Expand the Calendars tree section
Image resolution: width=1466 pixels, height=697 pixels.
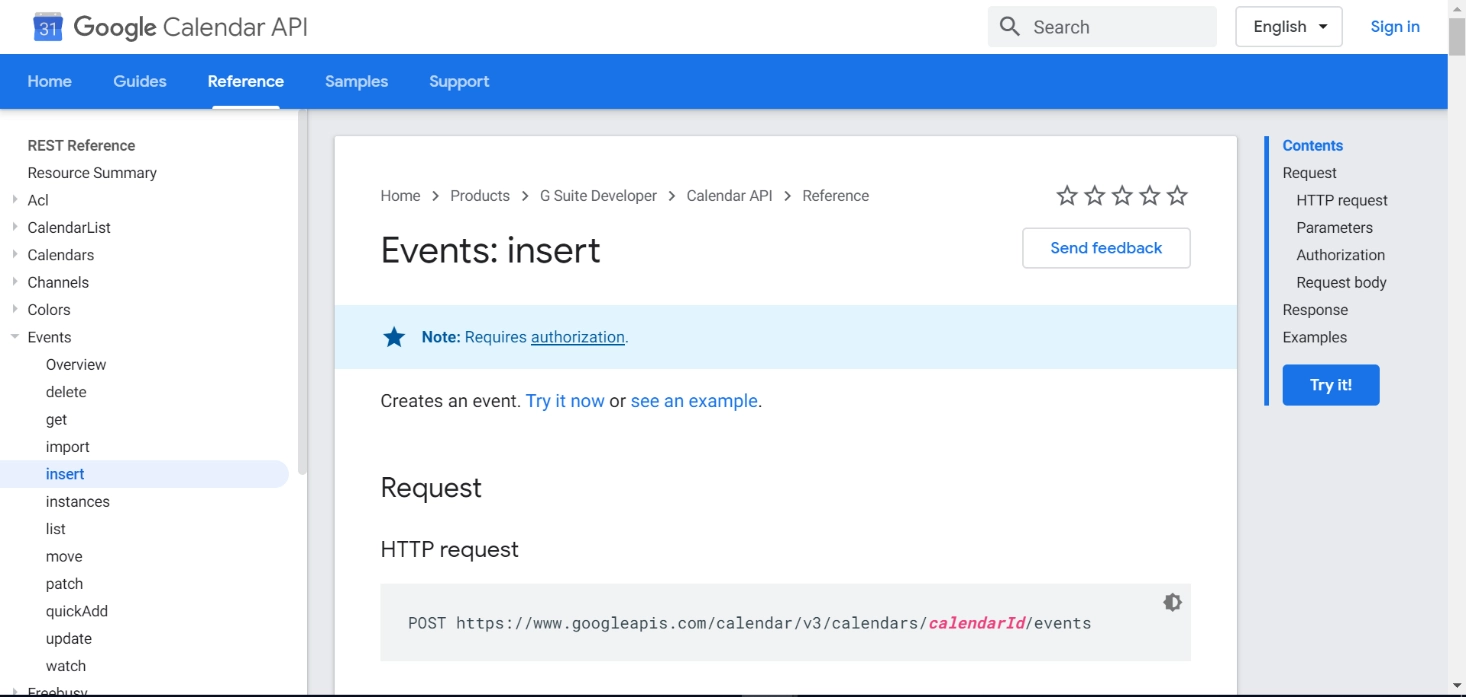15,255
